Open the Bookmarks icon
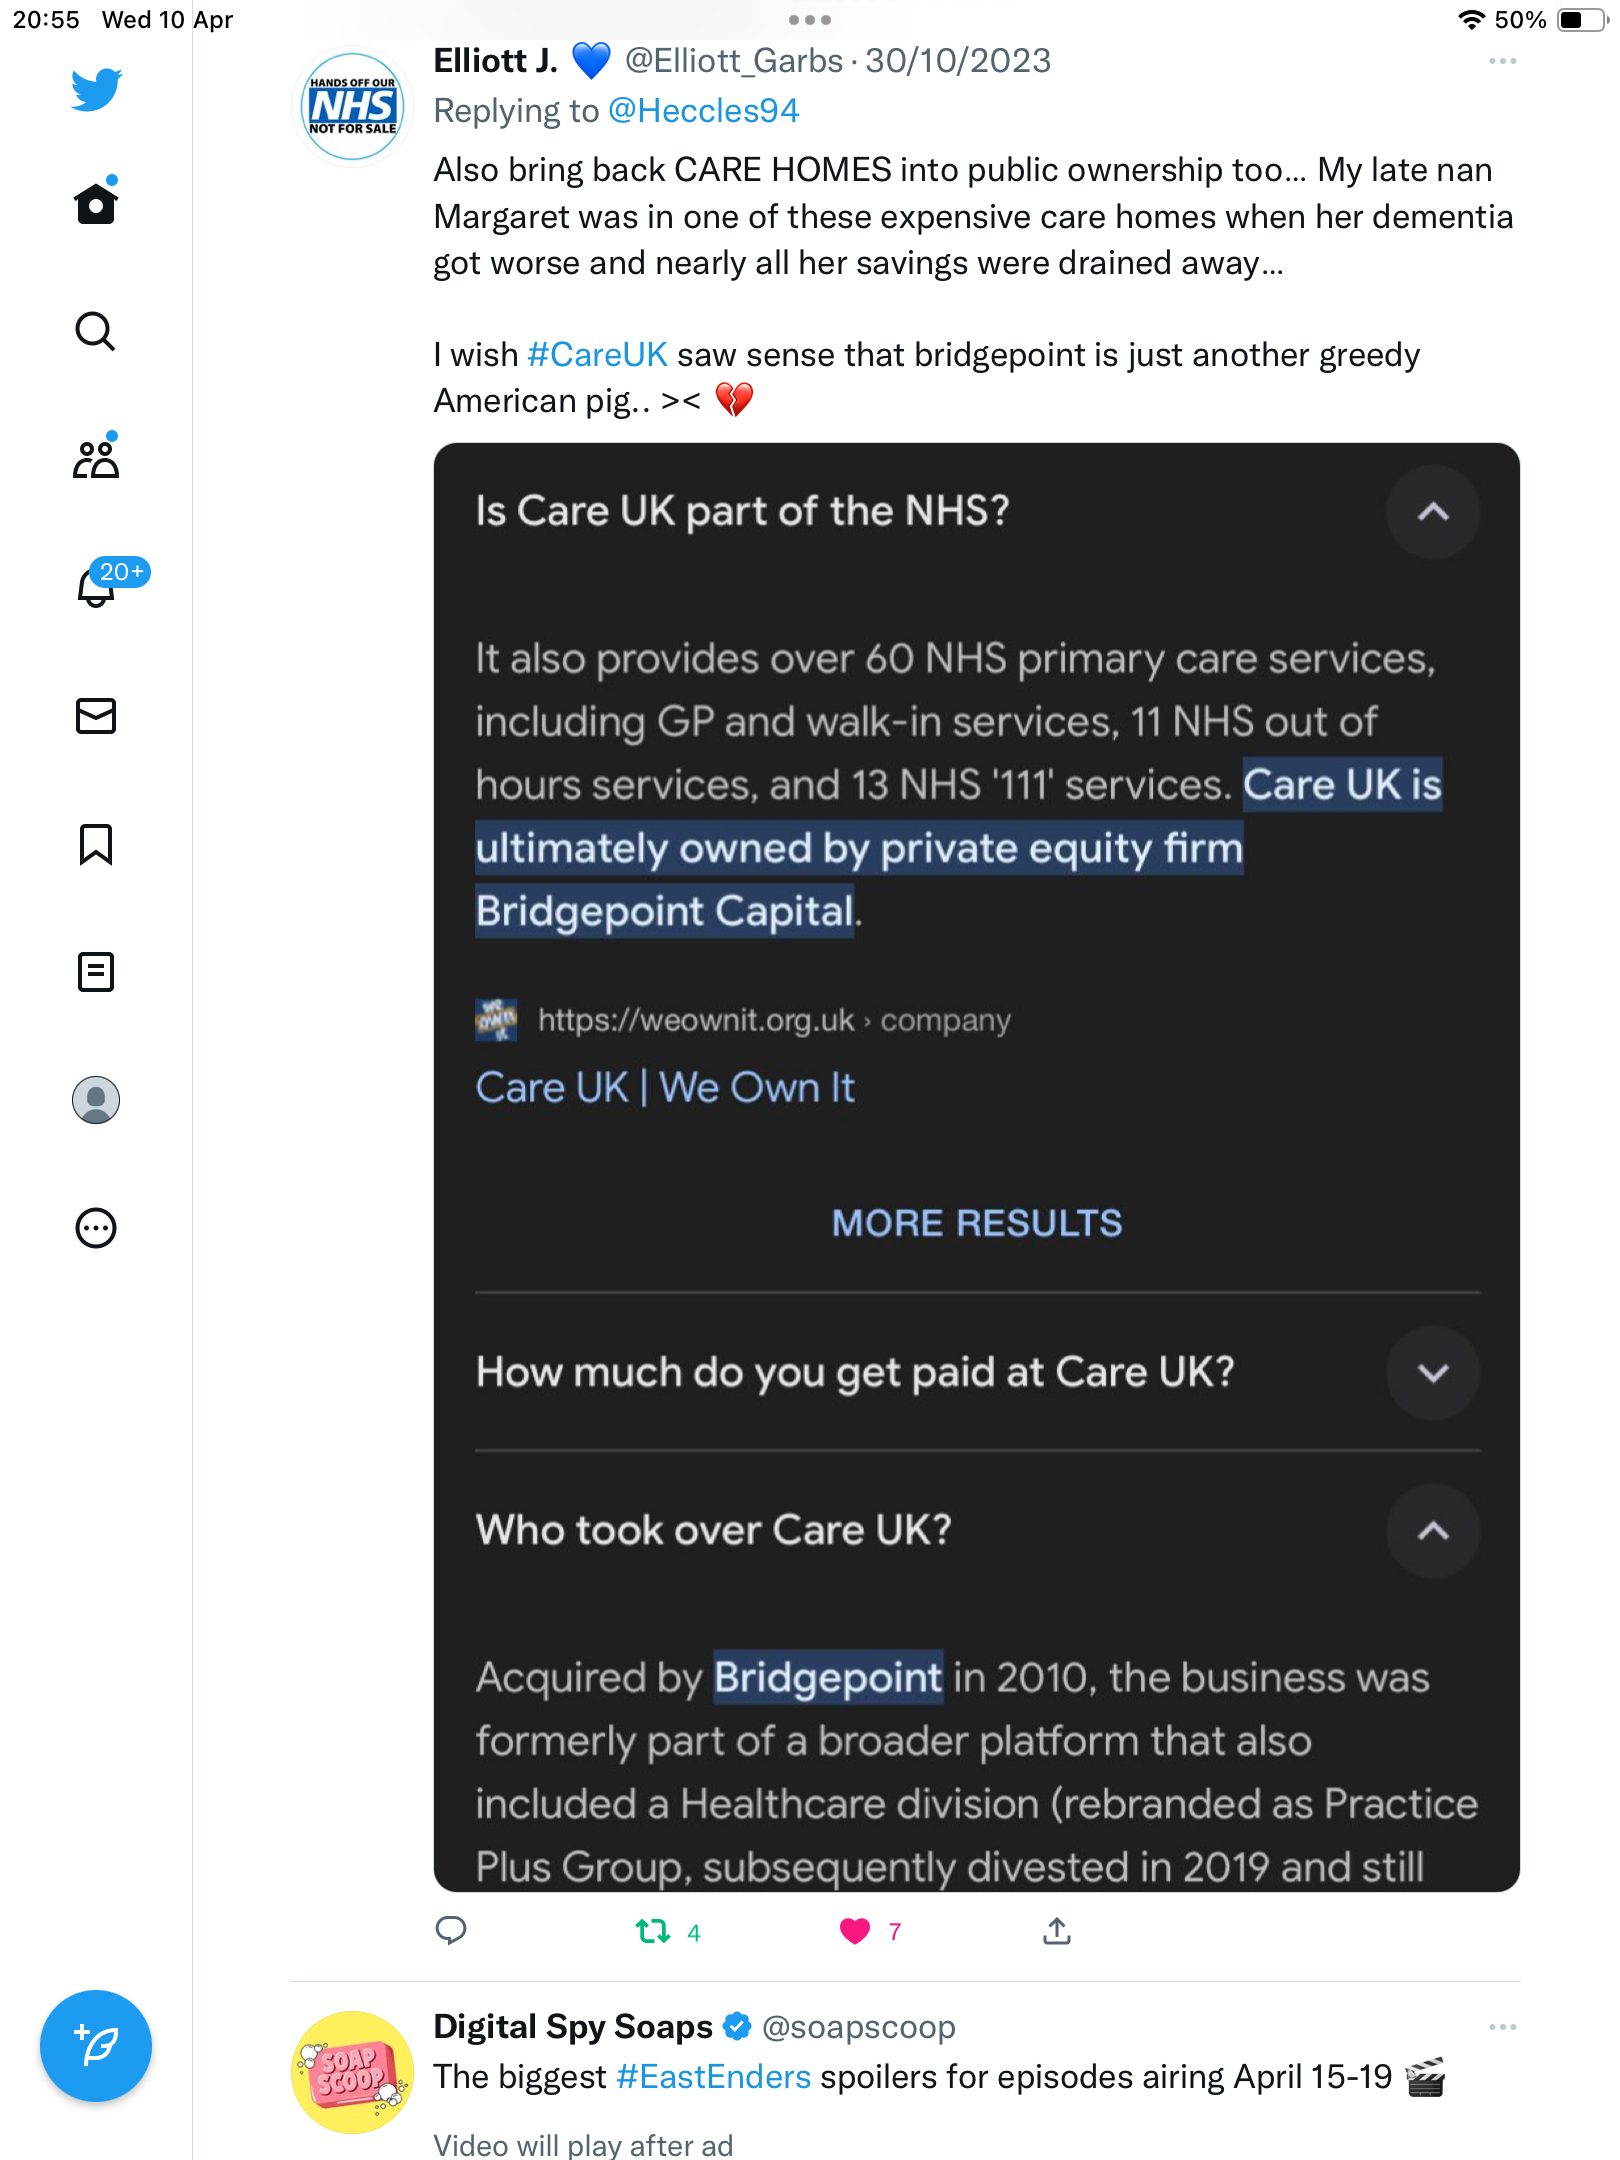 tap(96, 844)
